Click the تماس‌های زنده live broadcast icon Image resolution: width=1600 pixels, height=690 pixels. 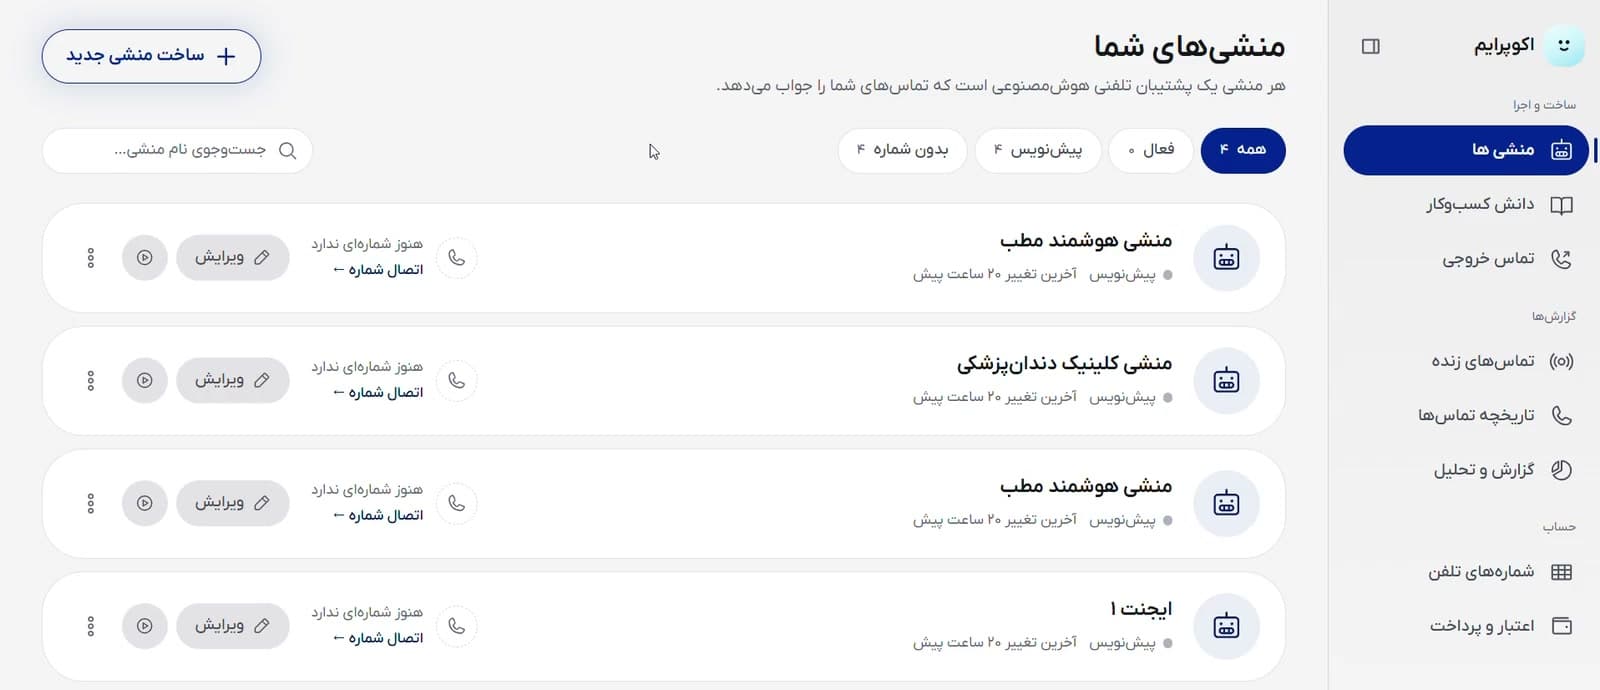[x=1561, y=361]
